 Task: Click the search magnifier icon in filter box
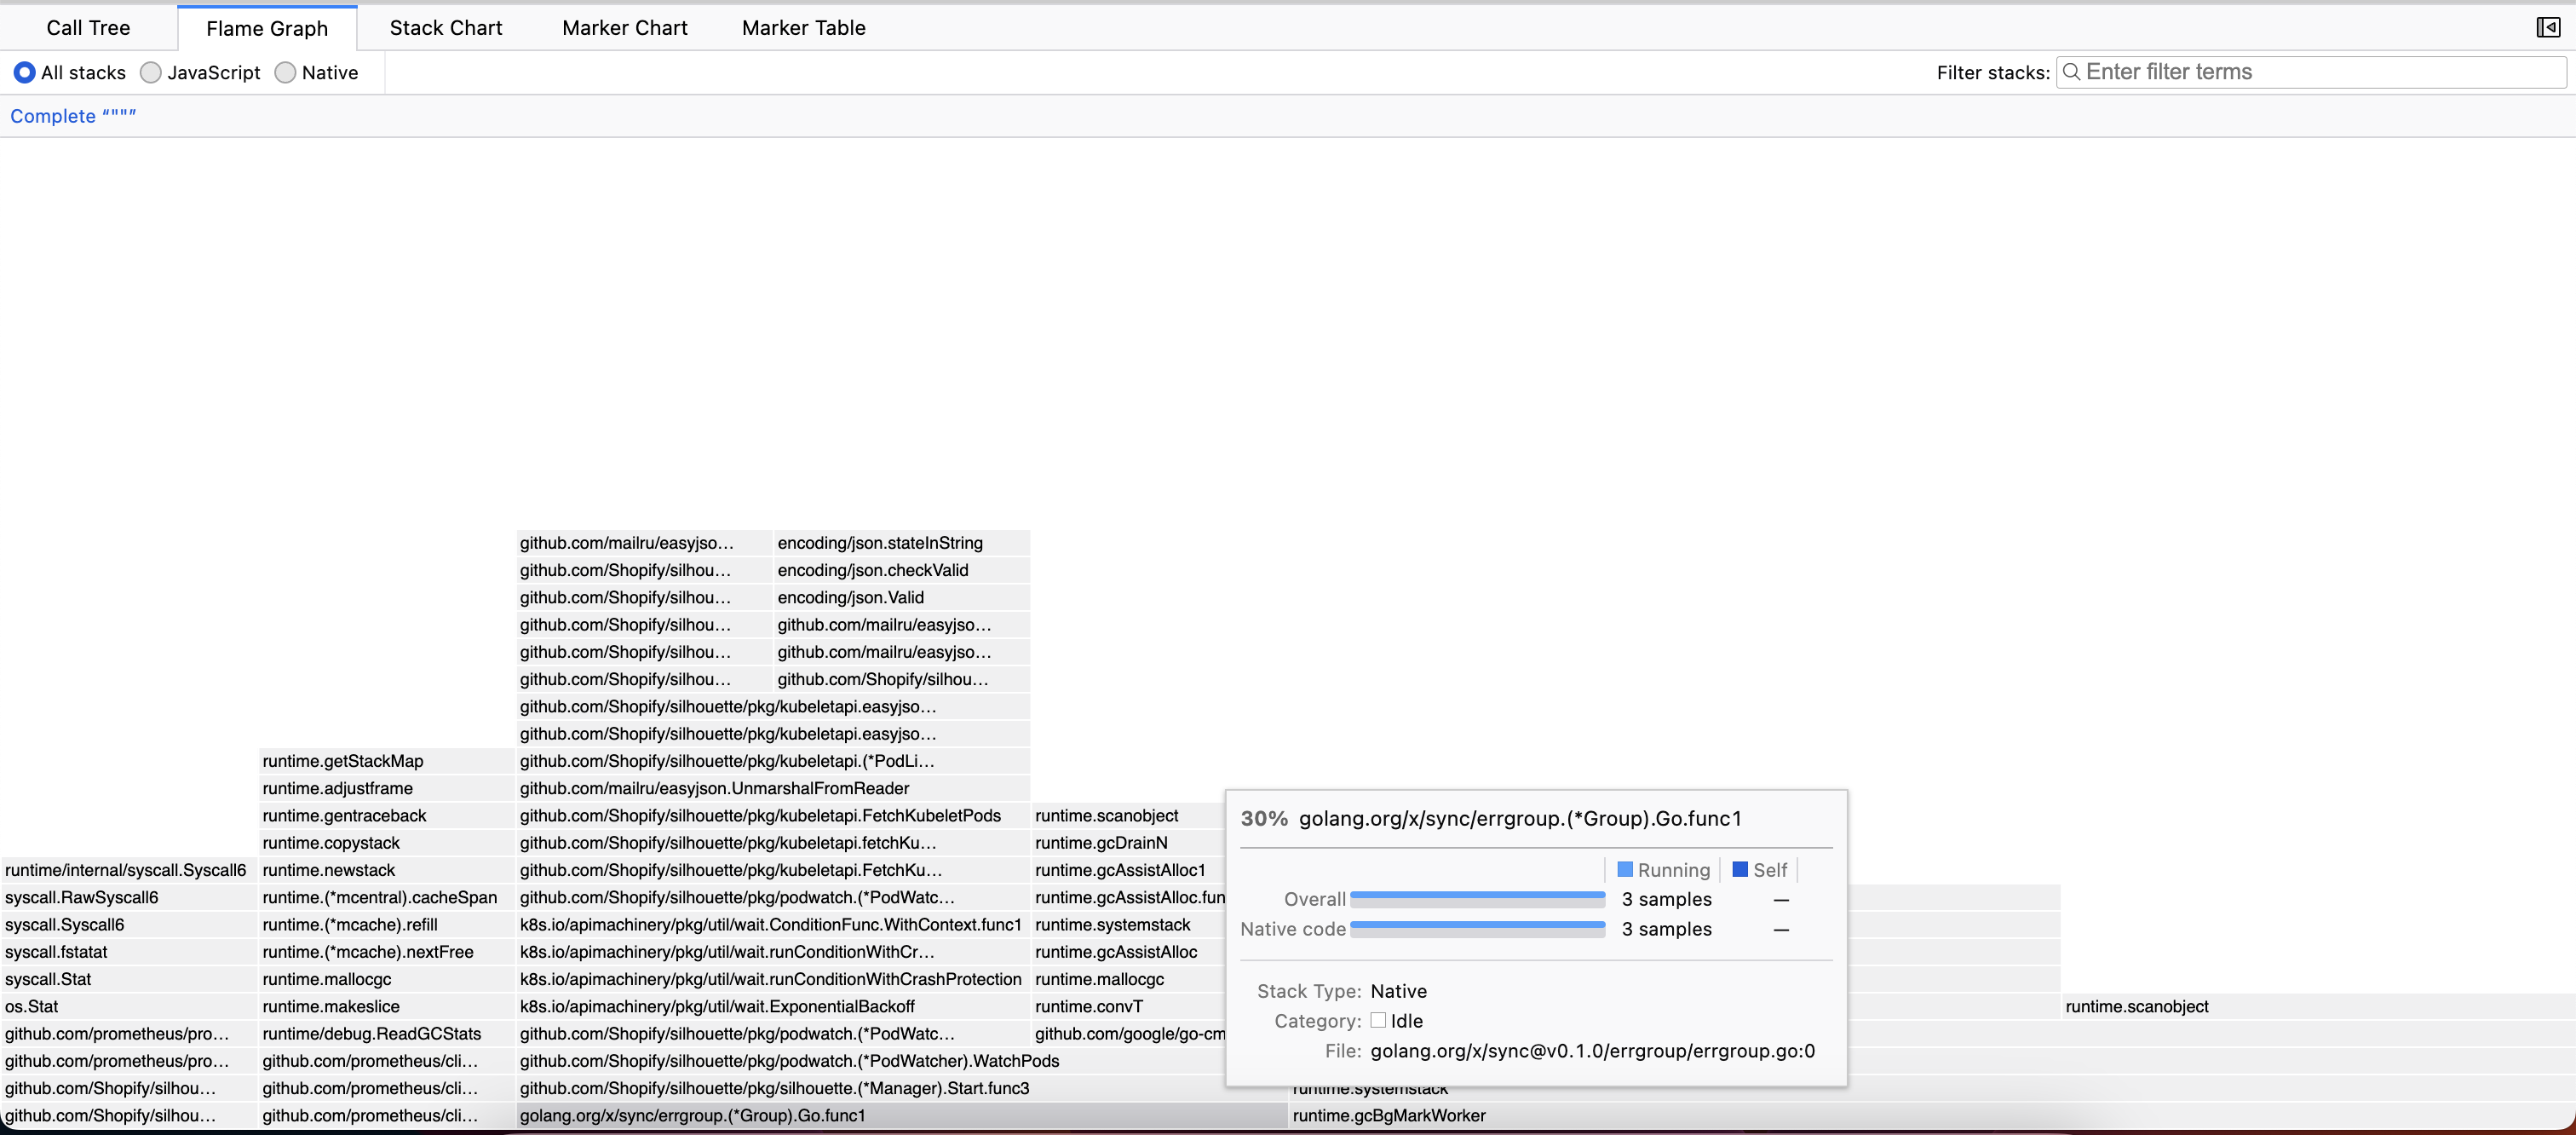[x=2071, y=72]
